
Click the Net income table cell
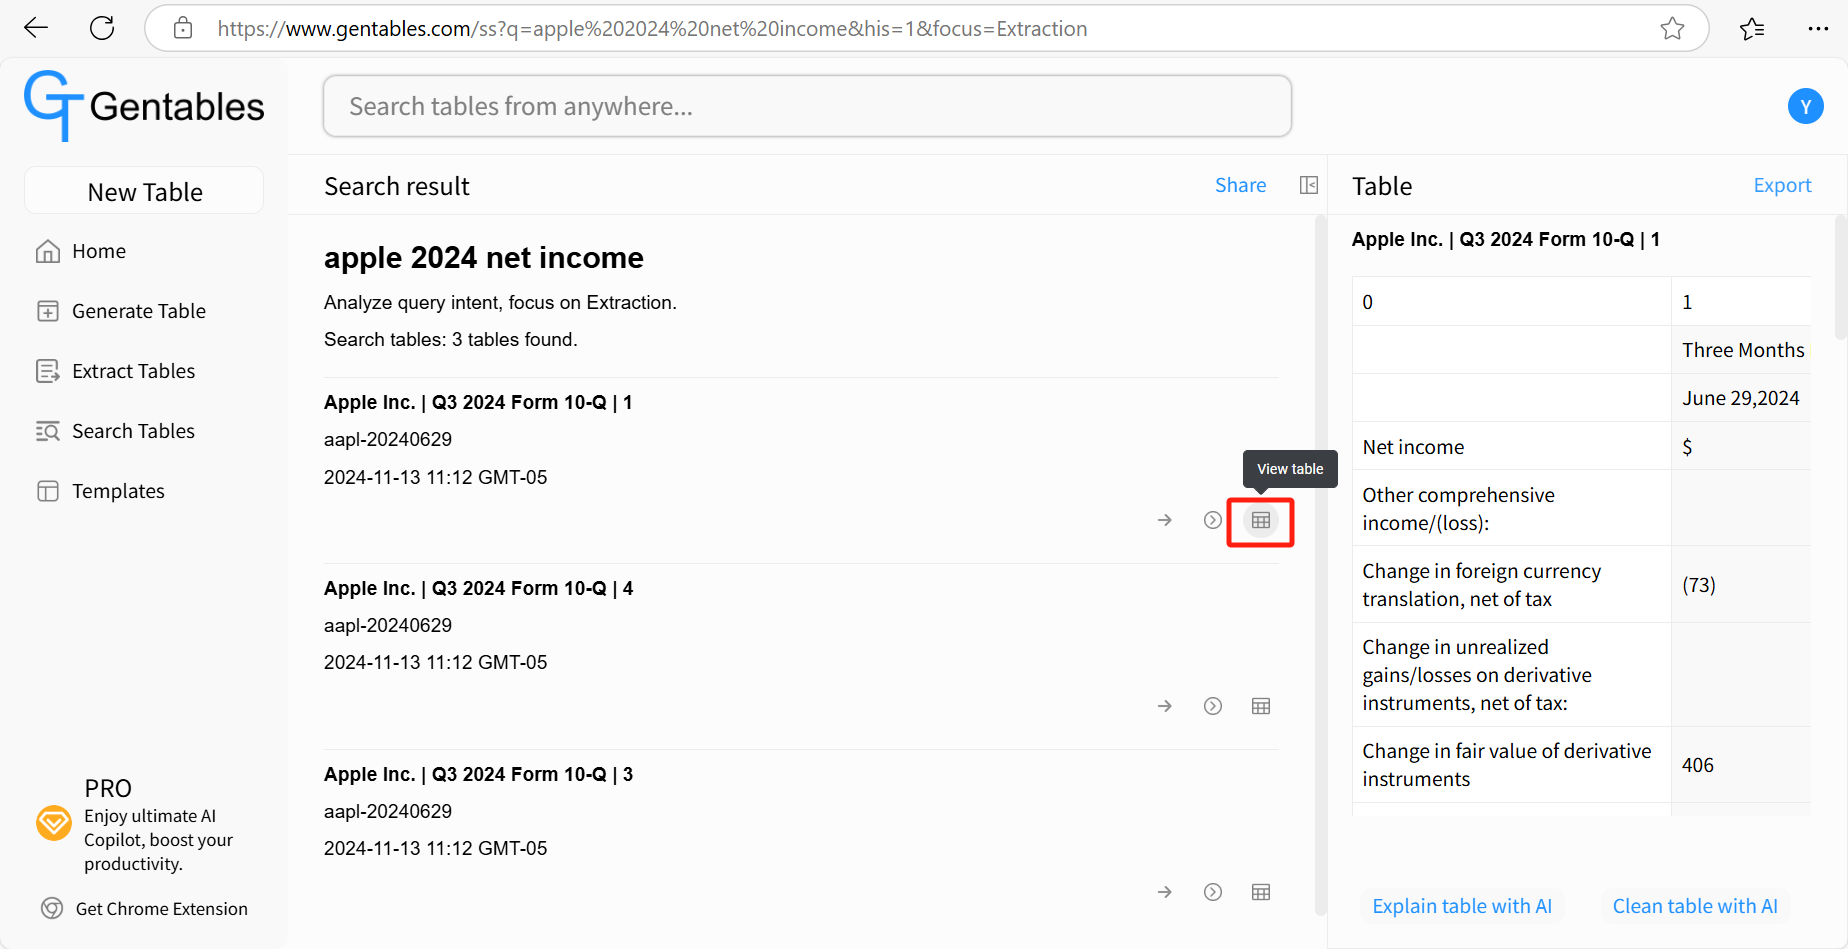coord(1511,446)
